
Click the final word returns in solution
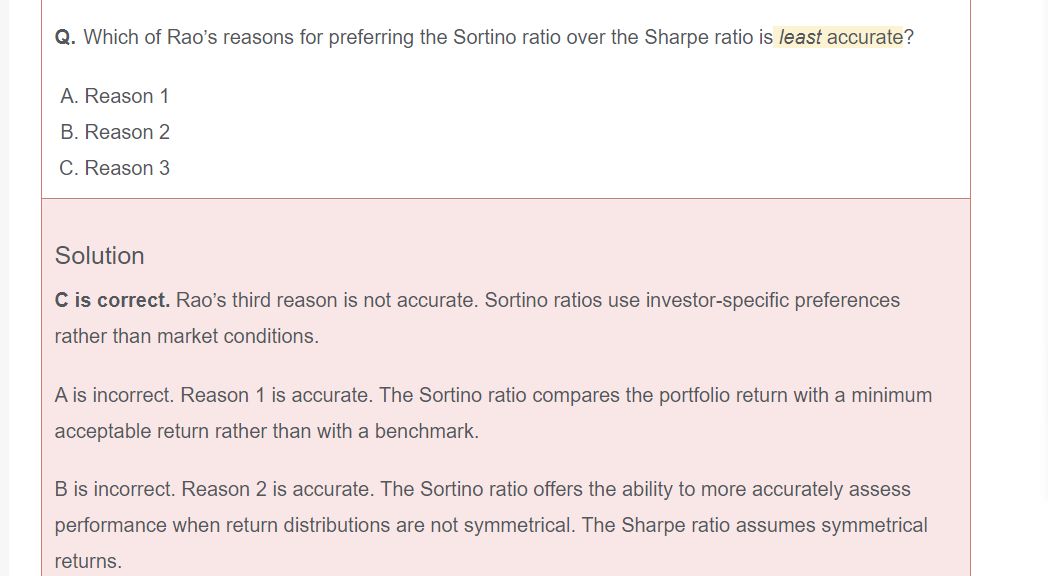click(x=88, y=561)
